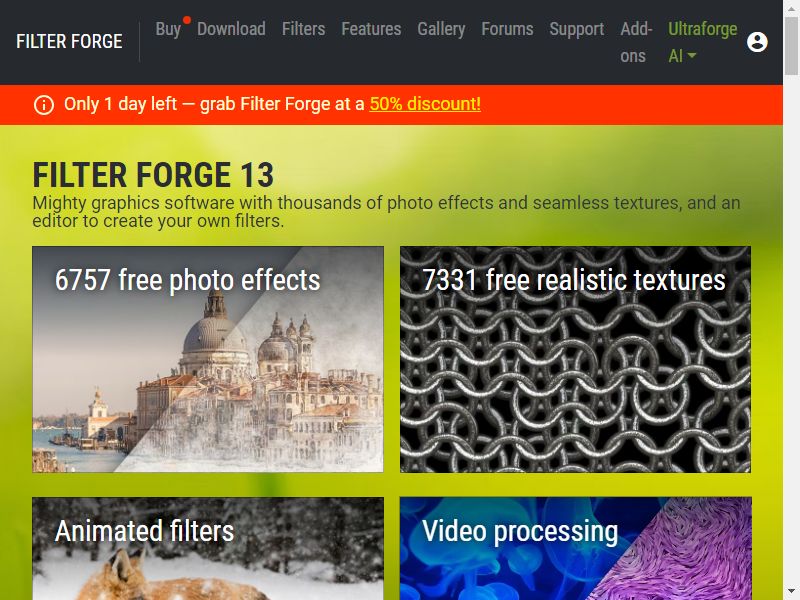800x600 pixels.
Task: Open the Support page
Action: (577, 29)
